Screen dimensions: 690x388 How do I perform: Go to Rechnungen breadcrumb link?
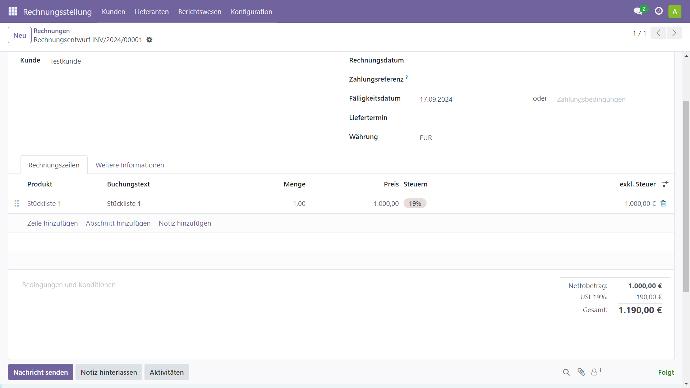51,31
